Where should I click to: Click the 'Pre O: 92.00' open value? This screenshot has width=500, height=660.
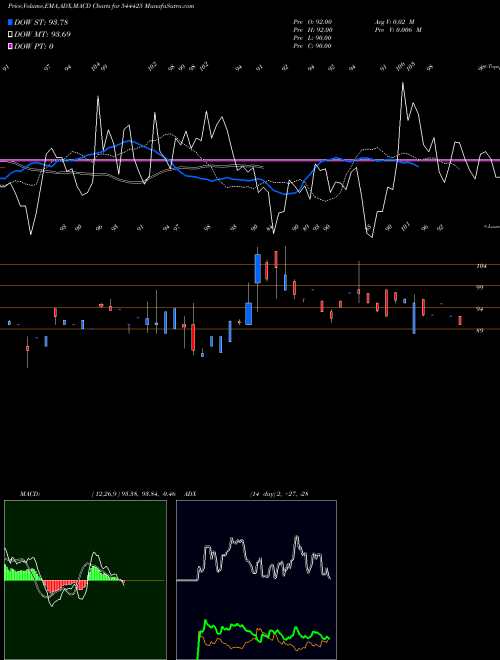[313, 22]
